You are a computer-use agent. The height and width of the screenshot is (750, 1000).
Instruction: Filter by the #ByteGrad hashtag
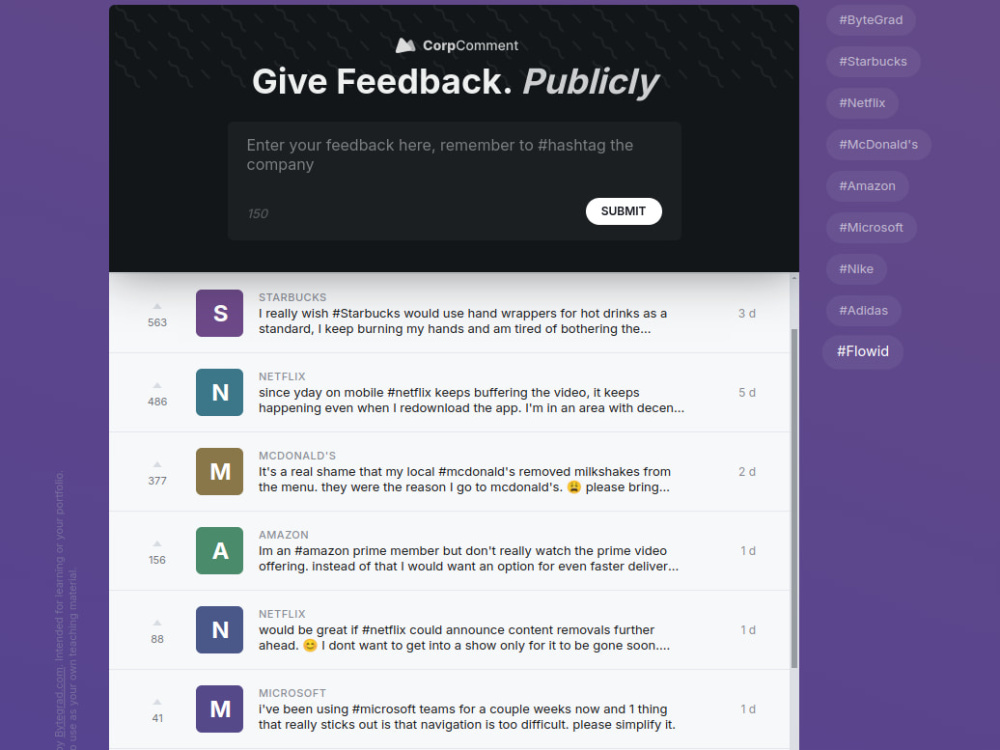tap(871, 20)
